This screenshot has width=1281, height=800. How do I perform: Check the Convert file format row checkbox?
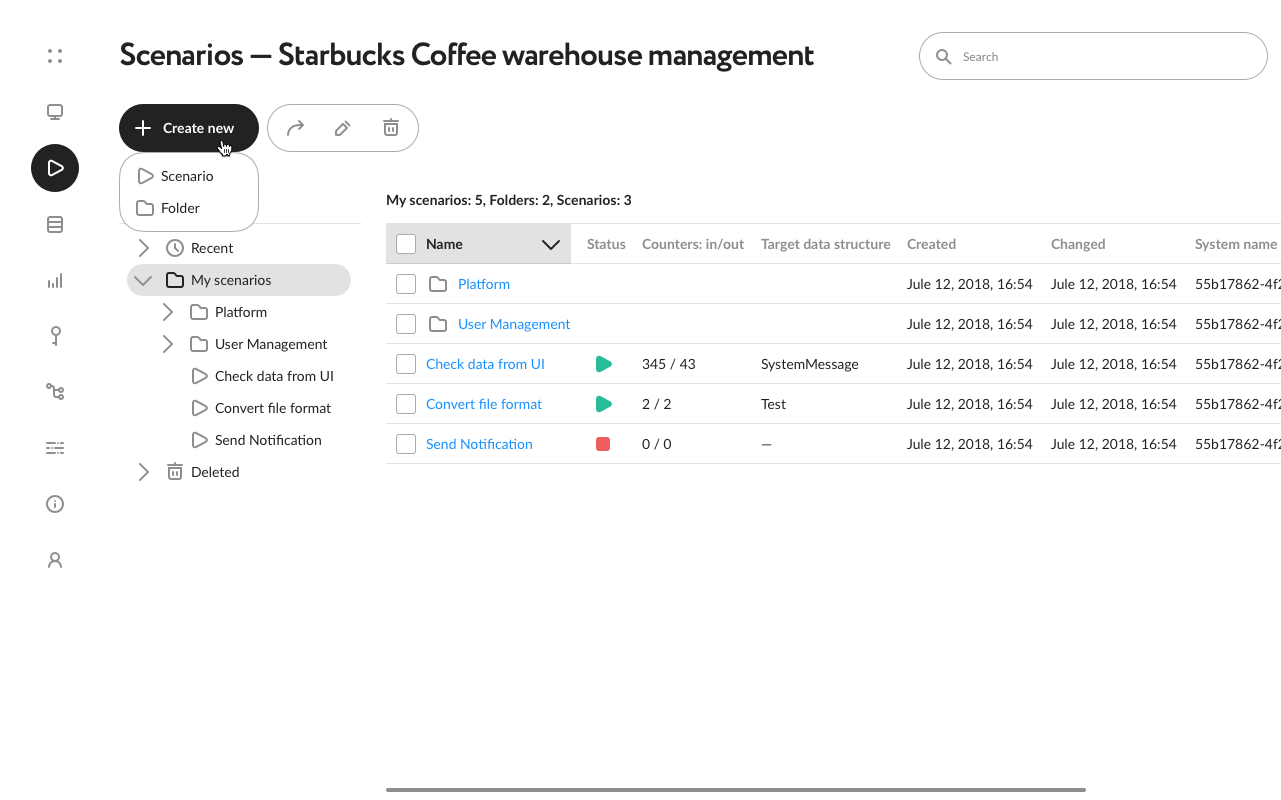point(406,404)
